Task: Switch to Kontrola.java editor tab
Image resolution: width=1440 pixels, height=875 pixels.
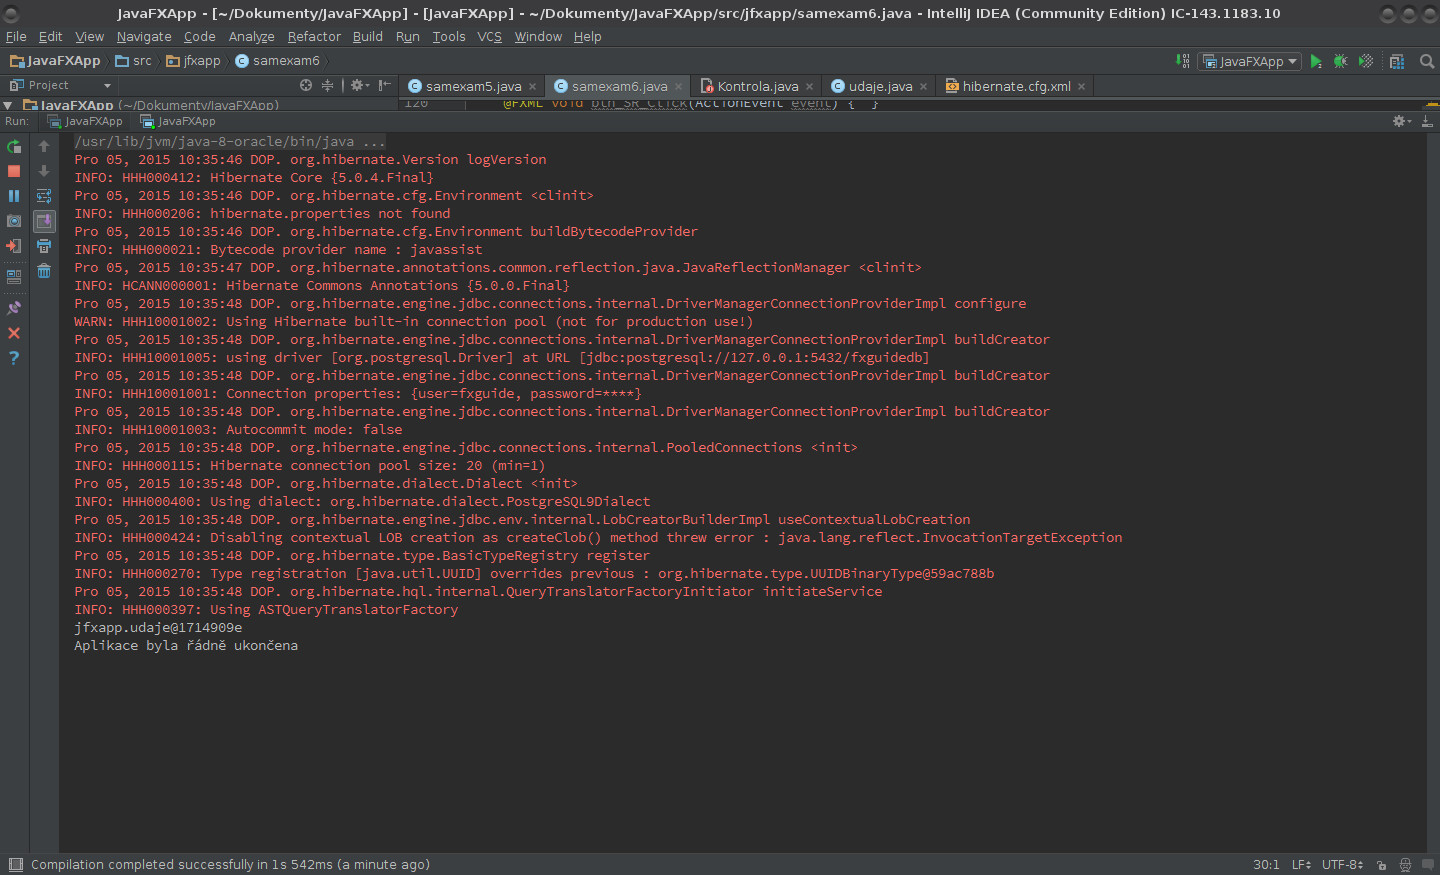Action: 756,86
